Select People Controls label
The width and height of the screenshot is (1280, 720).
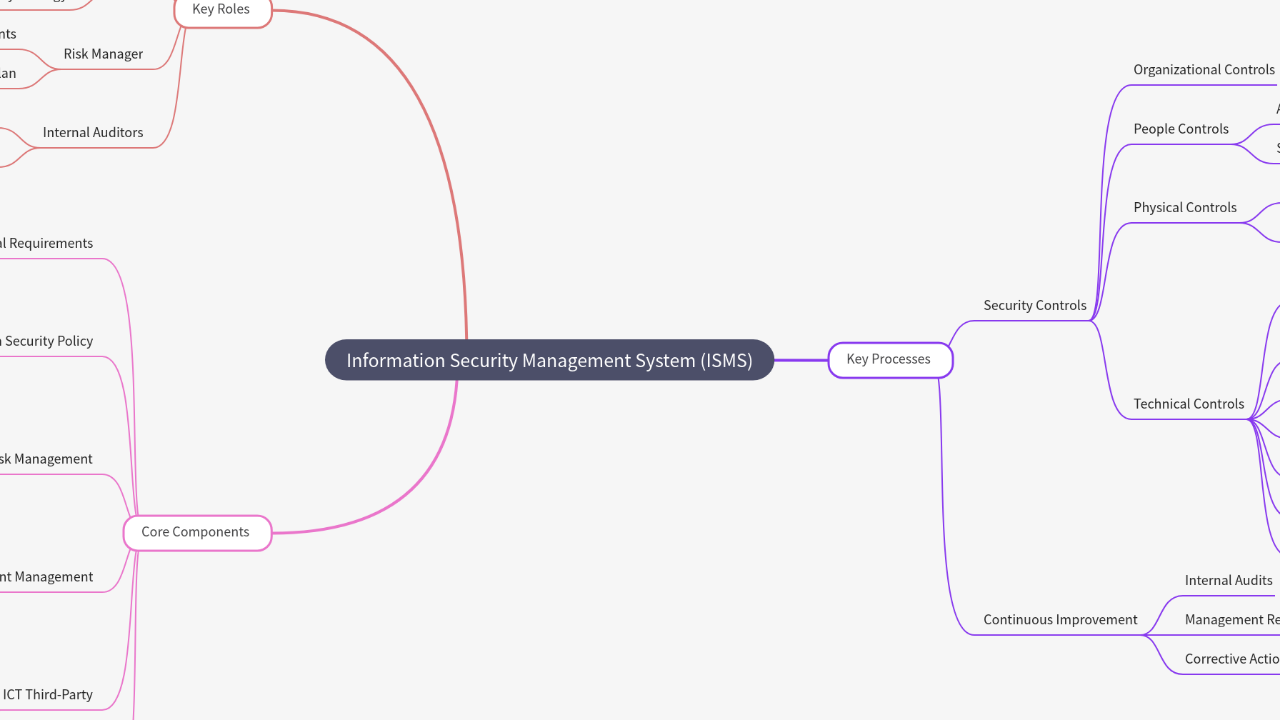click(1181, 129)
